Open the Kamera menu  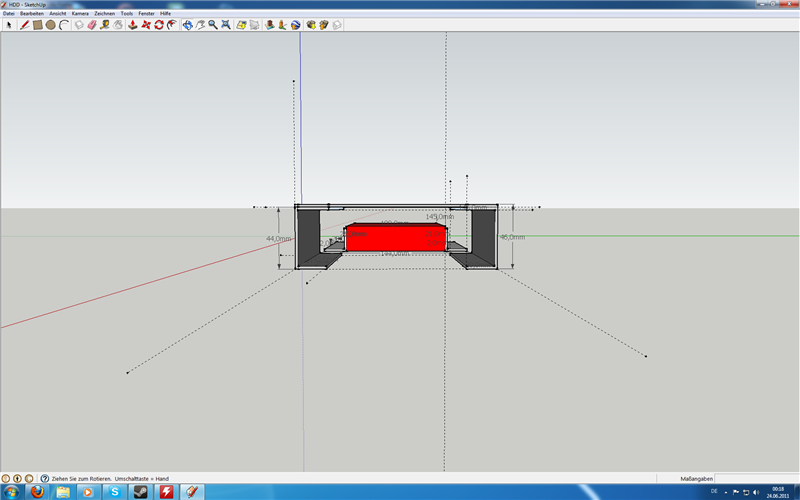click(x=80, y=14)
